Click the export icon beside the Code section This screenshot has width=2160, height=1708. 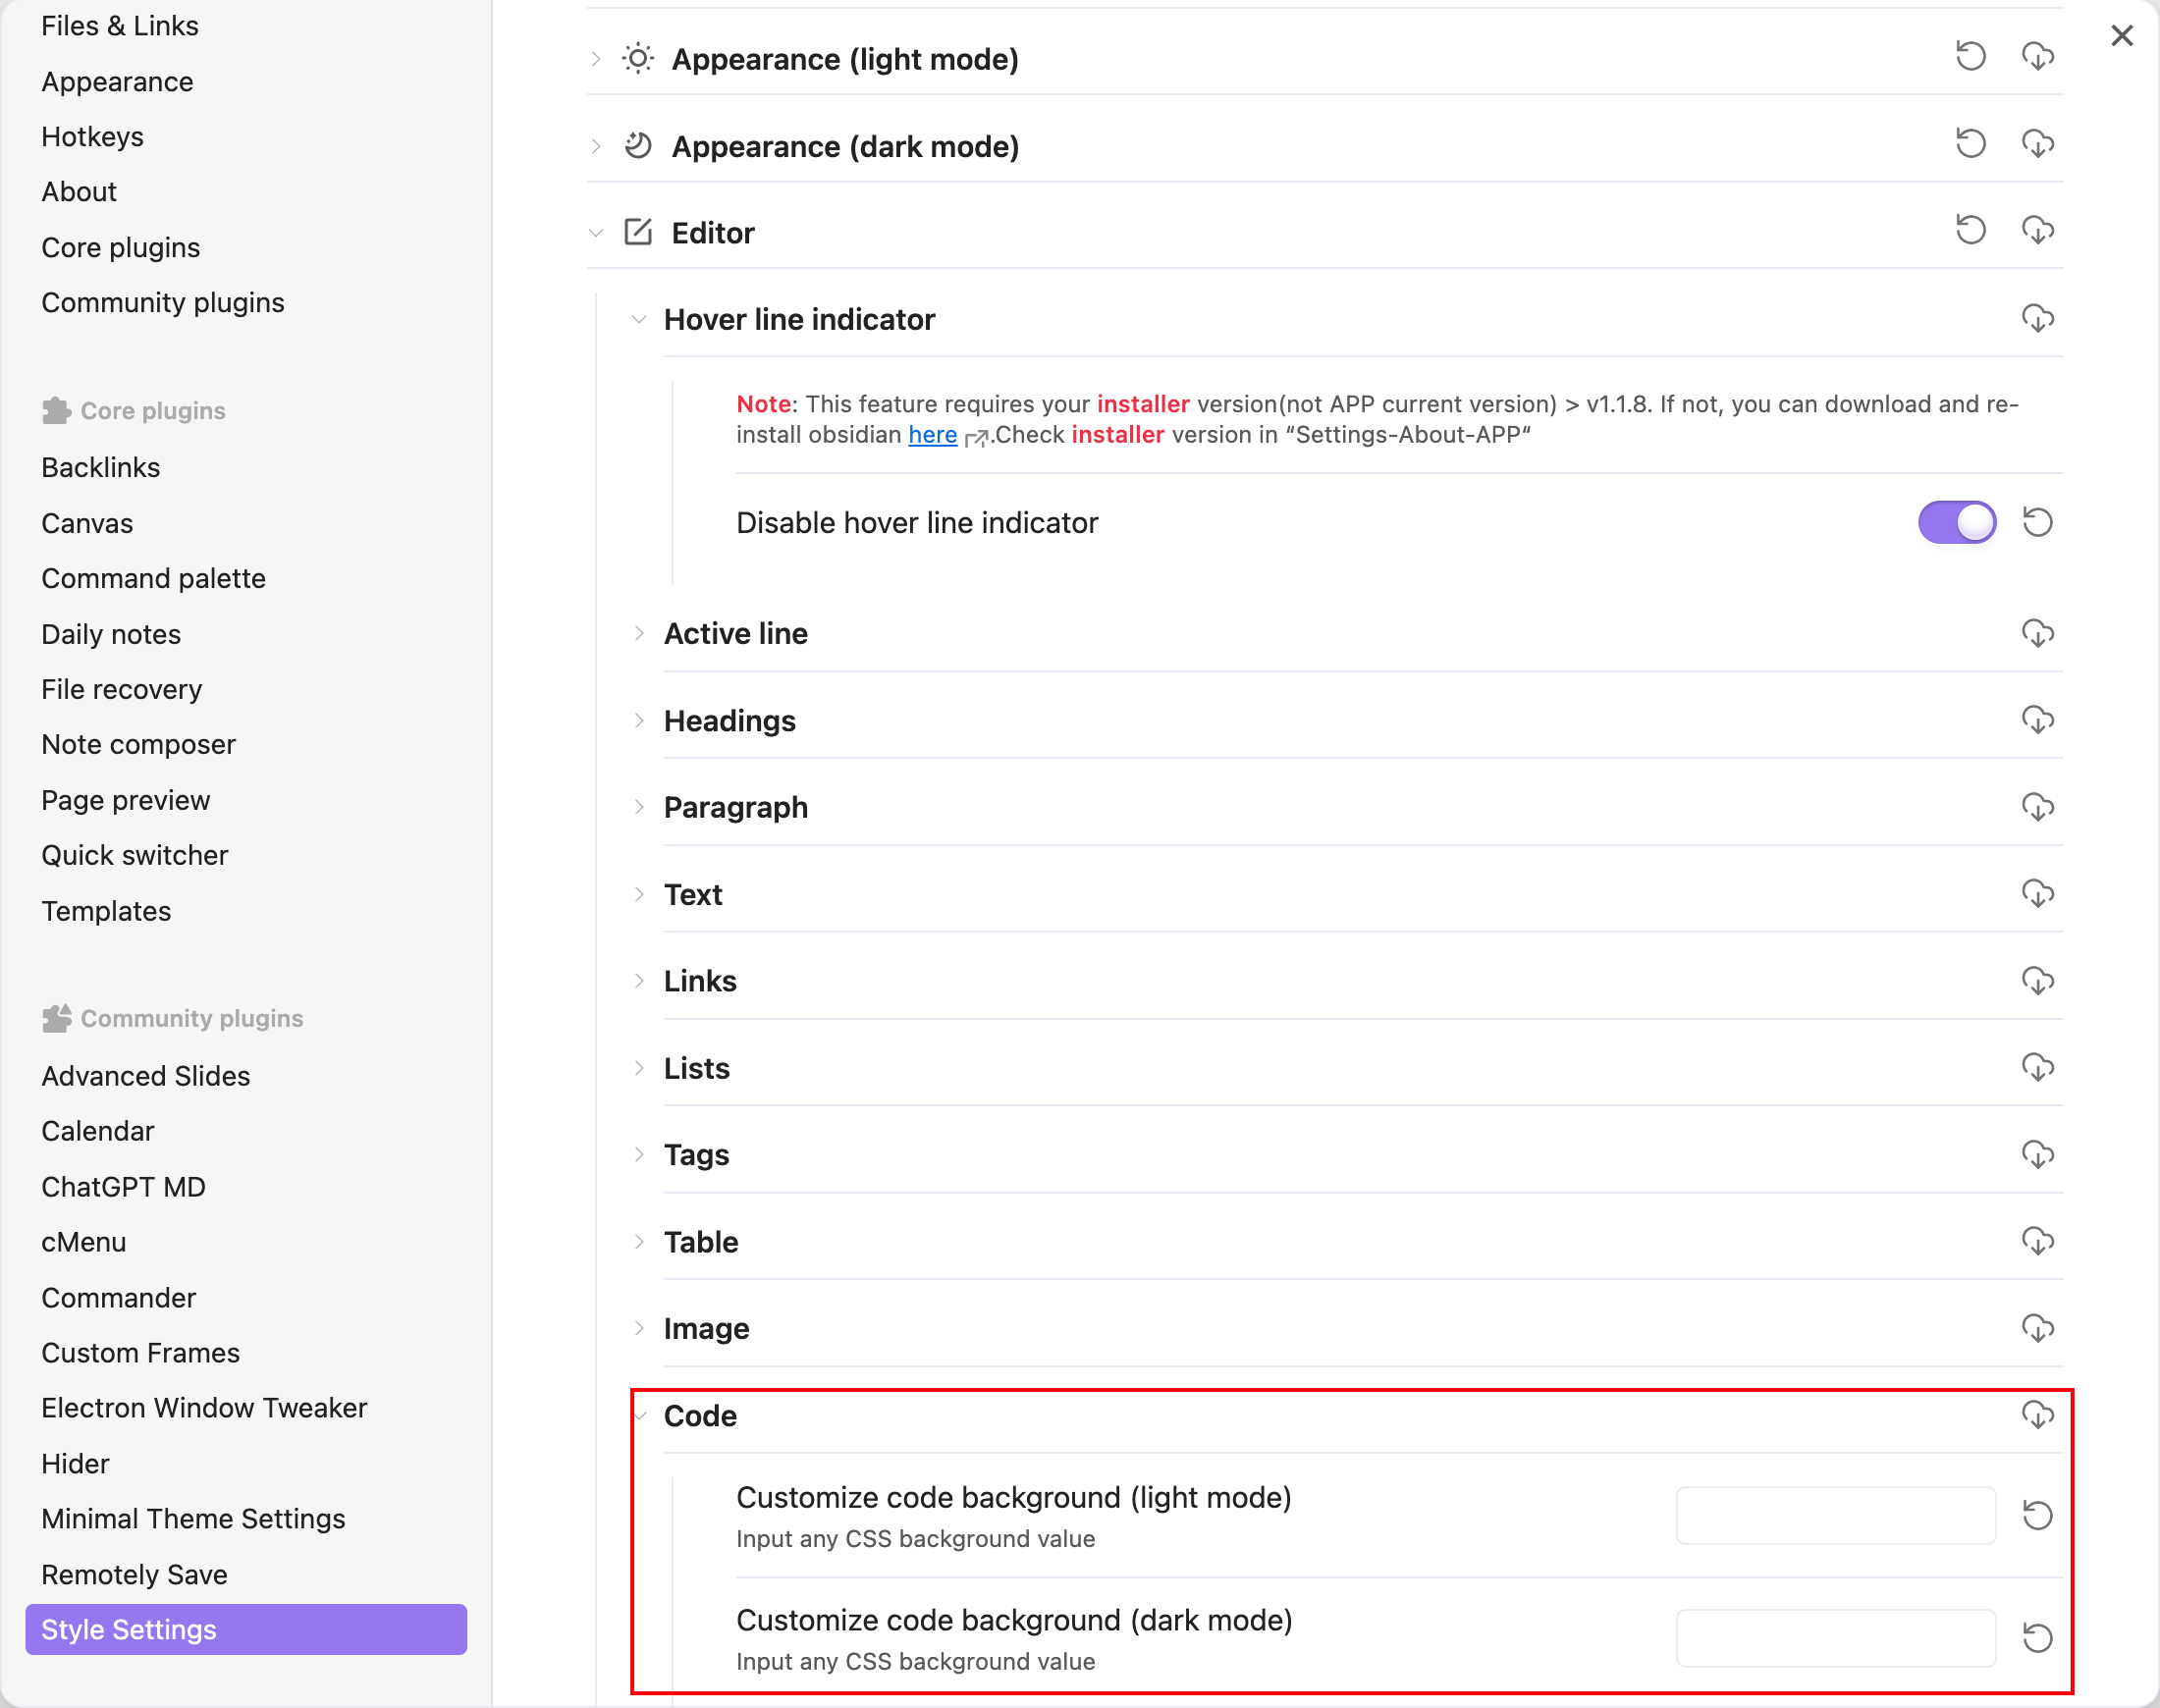2038,1415
